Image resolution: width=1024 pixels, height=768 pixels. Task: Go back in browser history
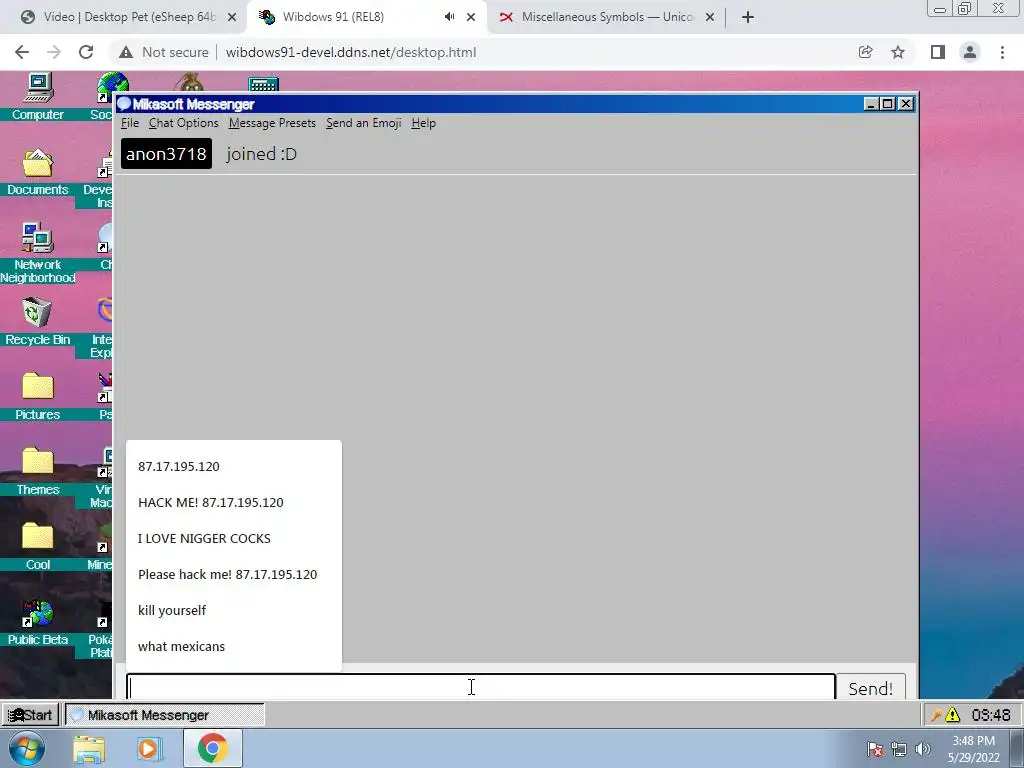click(x=22, y=52)
